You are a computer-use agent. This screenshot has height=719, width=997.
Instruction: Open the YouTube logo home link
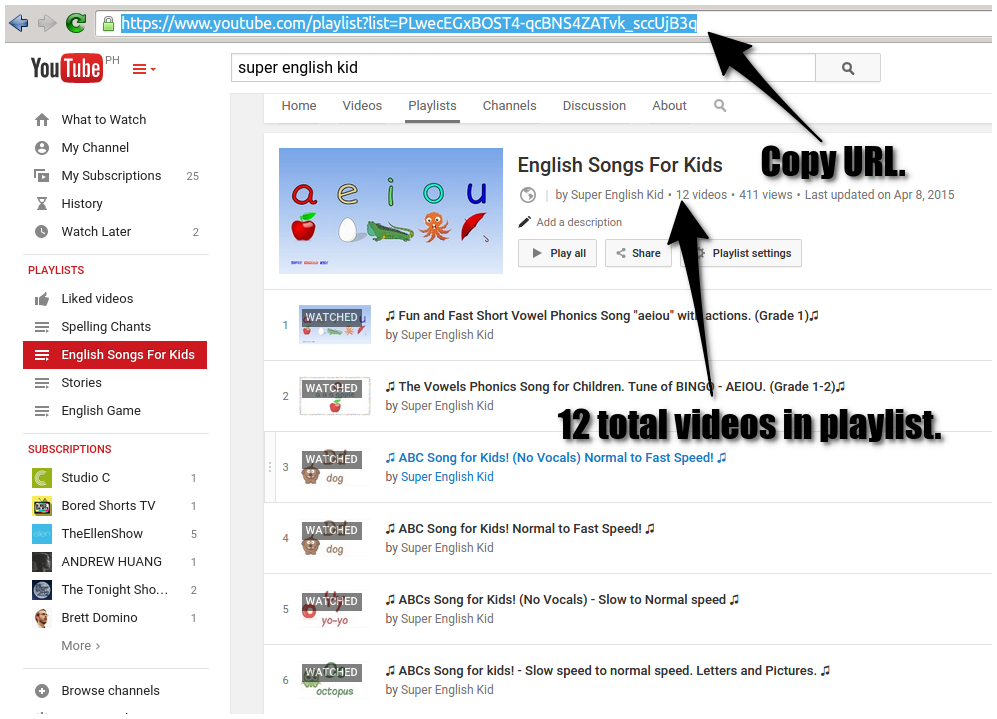click(67, 68)
